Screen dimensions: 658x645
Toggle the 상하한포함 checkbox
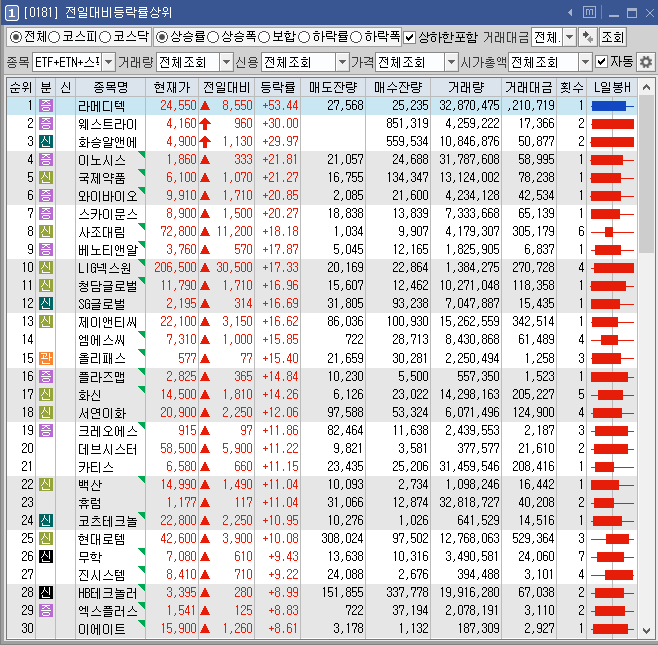[409, 38]
